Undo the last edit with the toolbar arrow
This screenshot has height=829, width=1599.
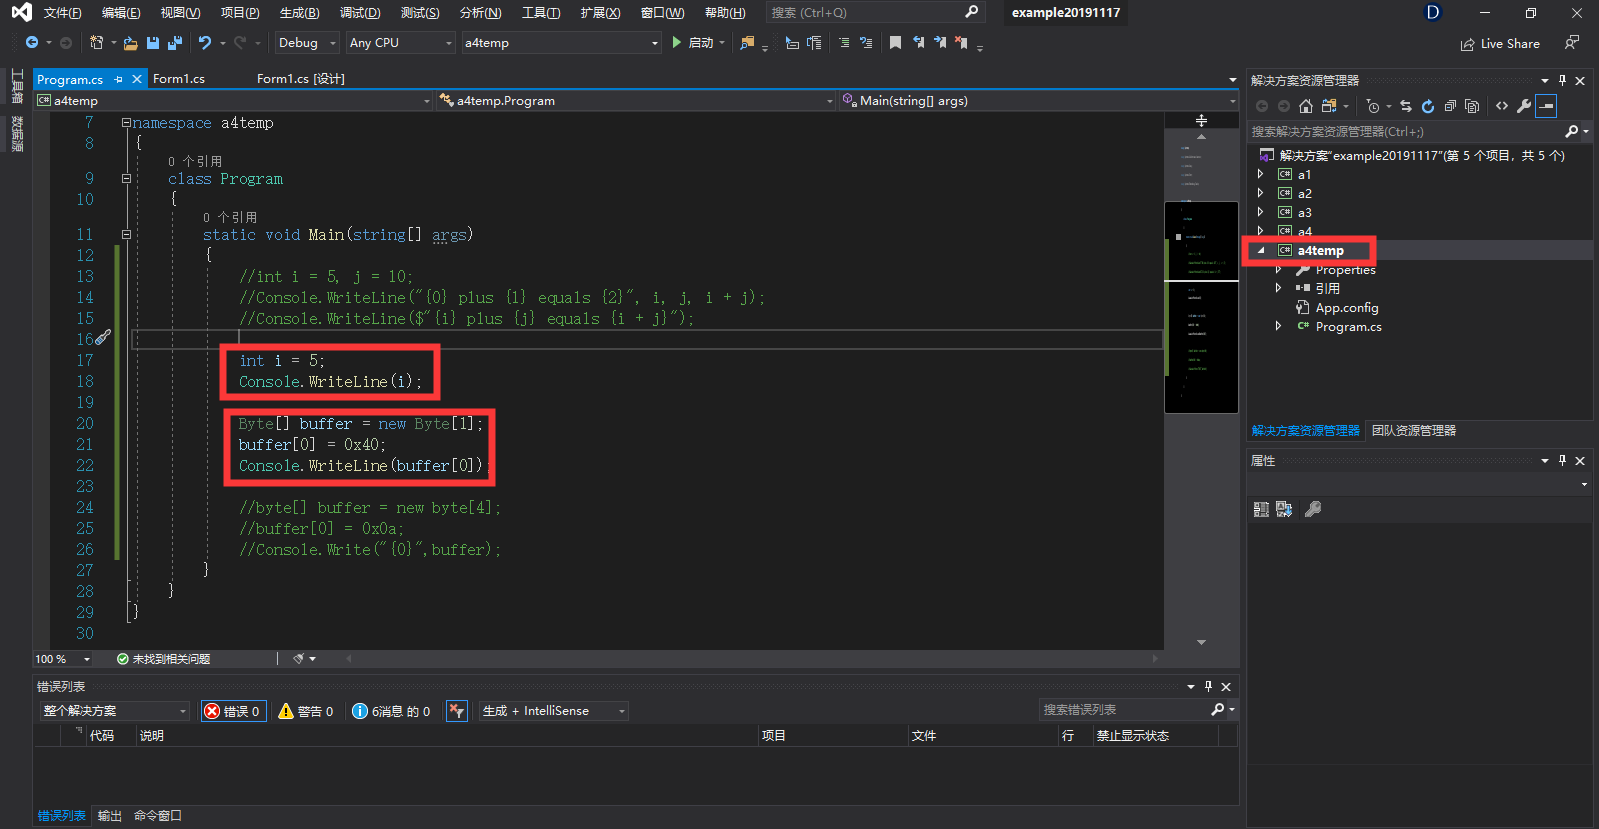click(x=205, y=43)
